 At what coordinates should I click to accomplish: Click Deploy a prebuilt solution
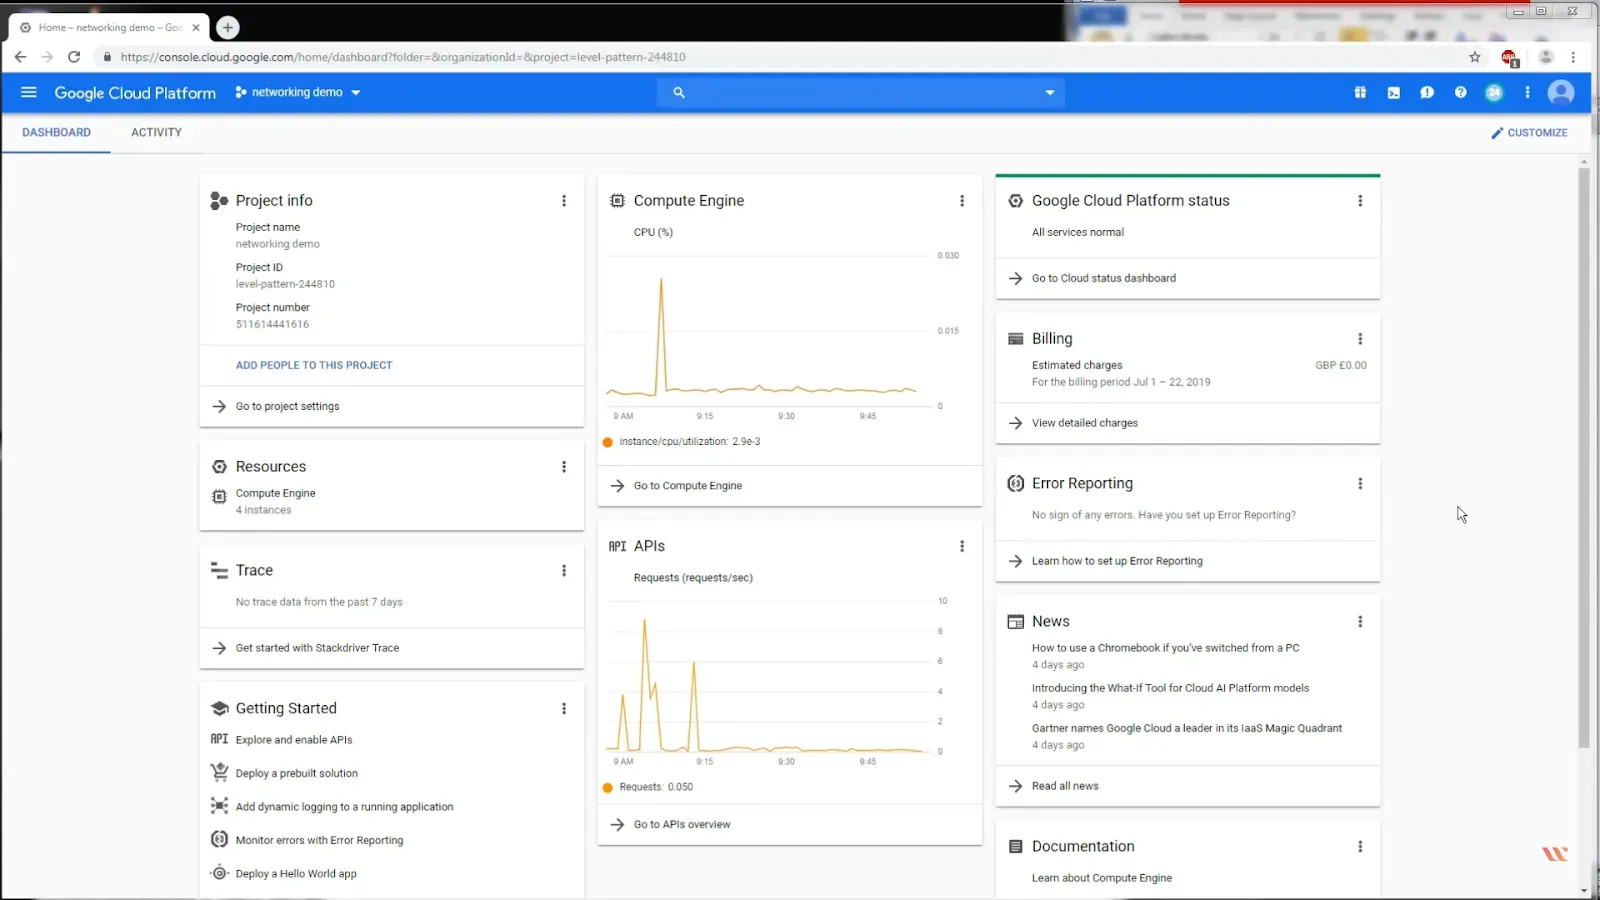coord(296,773)
